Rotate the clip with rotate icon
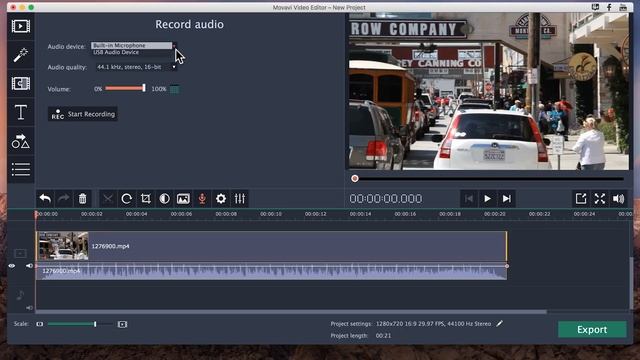Viewport: 640px width, 360px height. [127, 199]
